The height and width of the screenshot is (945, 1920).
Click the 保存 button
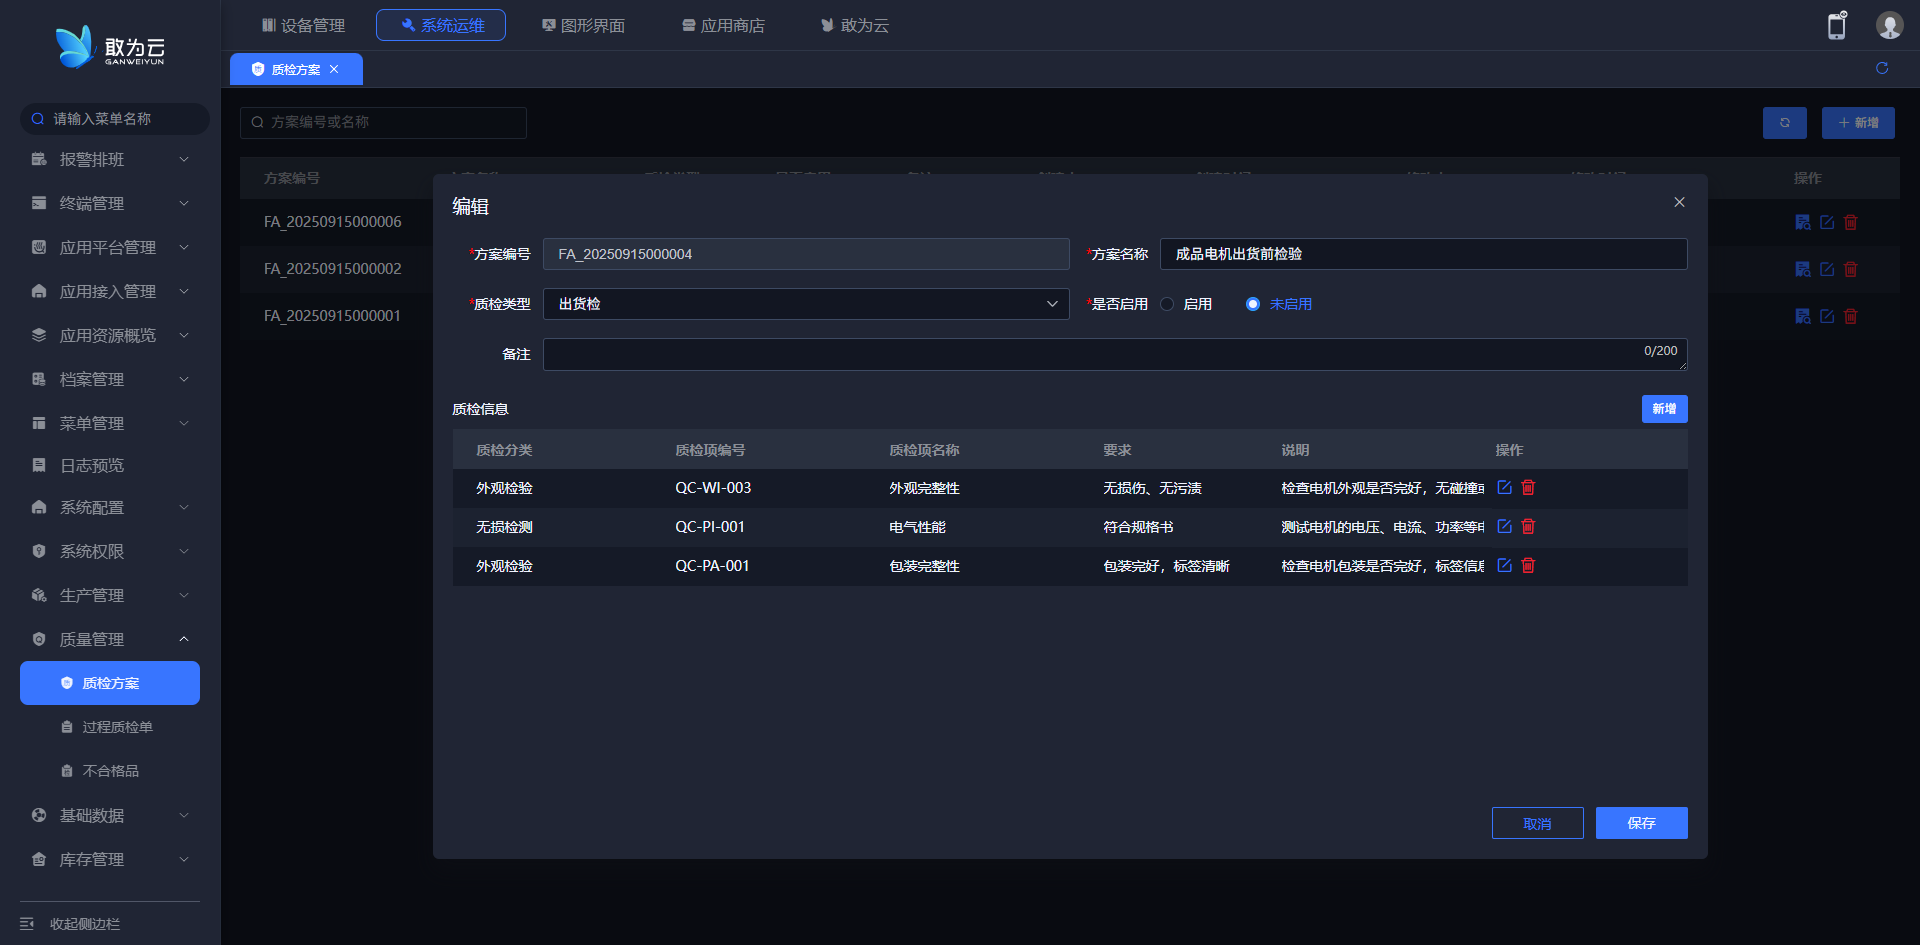pos(1640,823)
